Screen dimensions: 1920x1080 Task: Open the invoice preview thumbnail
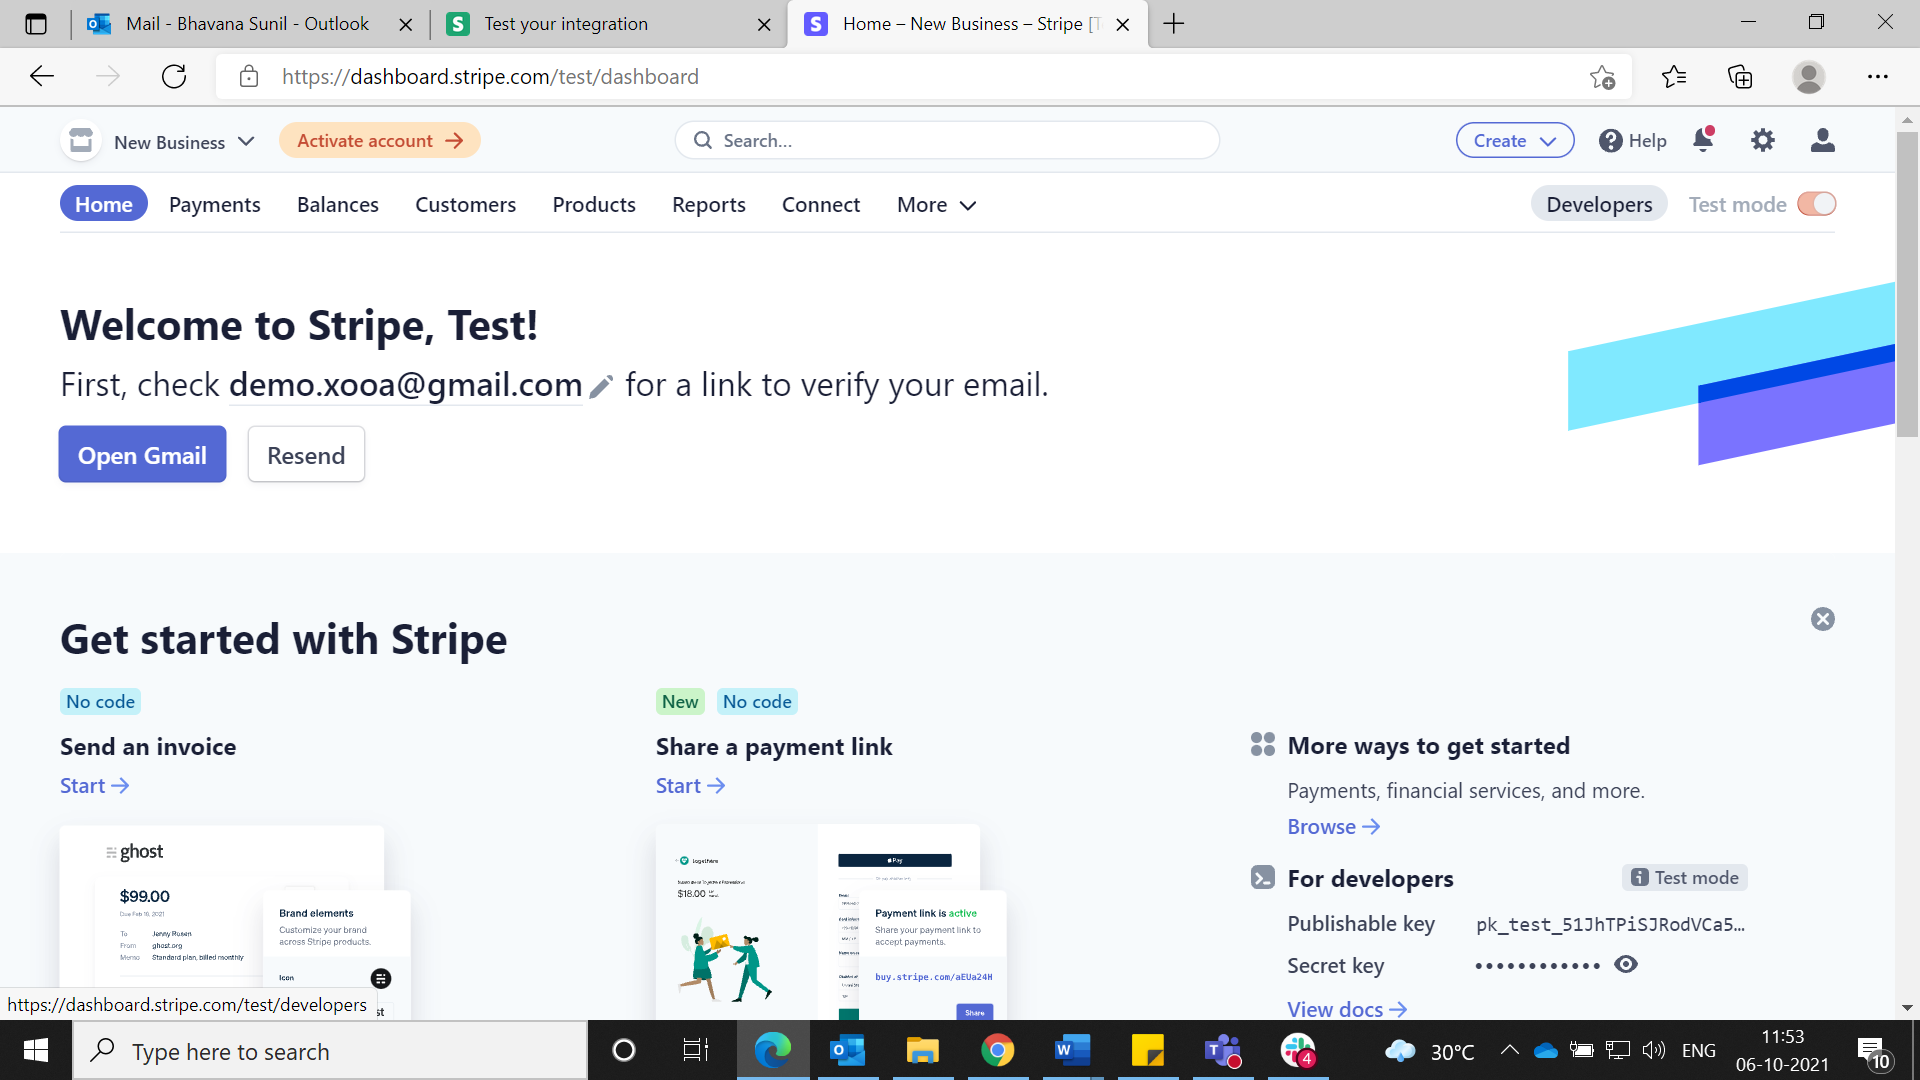(235, 922)
